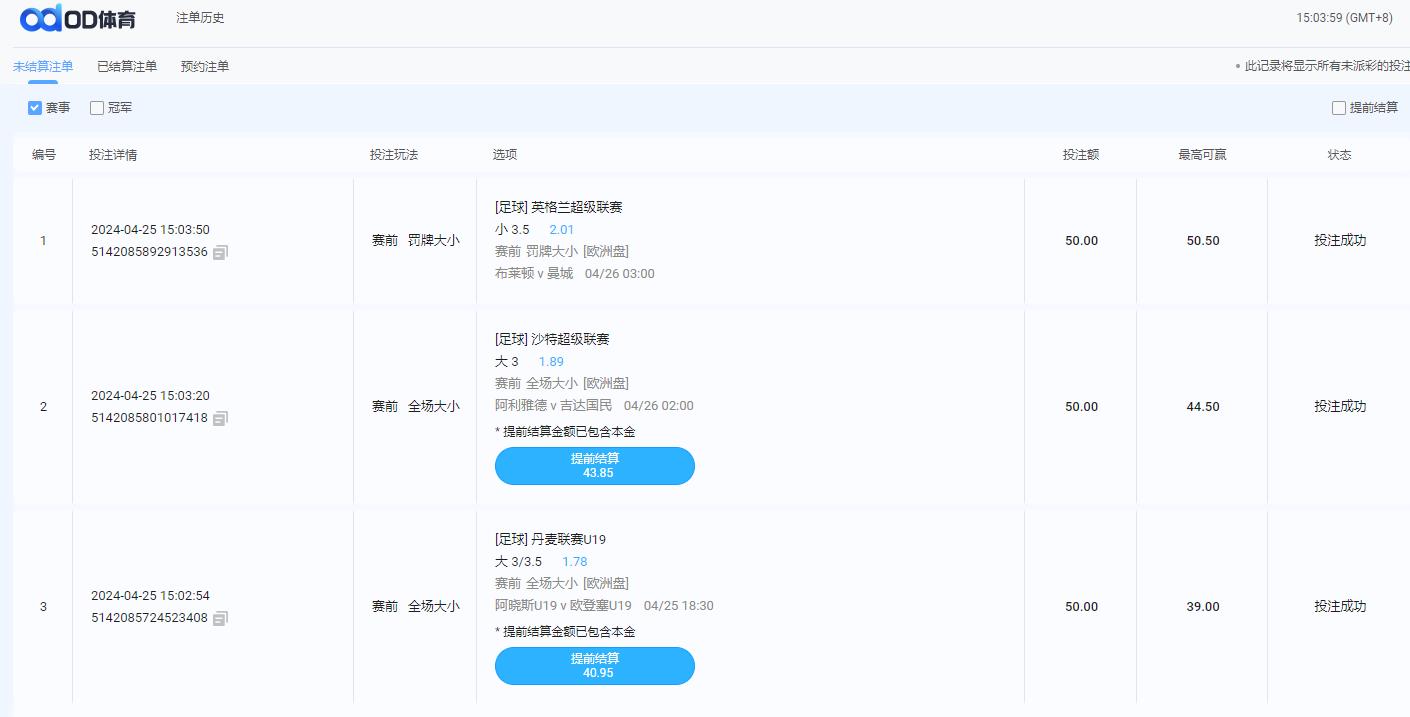Copy bet number 5142085724523408
Screen dimensions: 1410x717
pyautogui.click(x=220, y=618)
